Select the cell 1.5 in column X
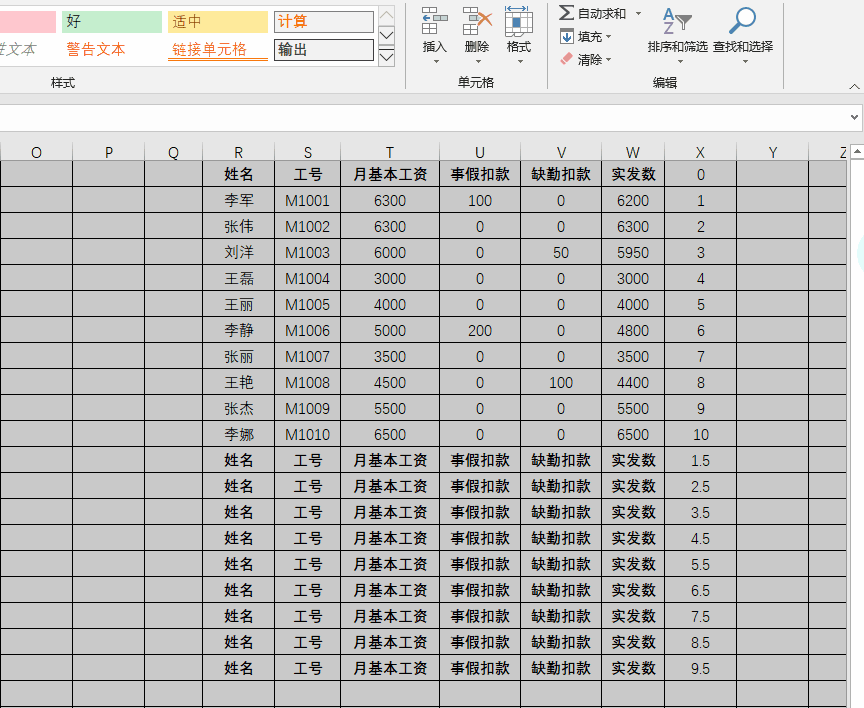Image resolution: width=864 pixels, height=708 pixels. point(700,460)
